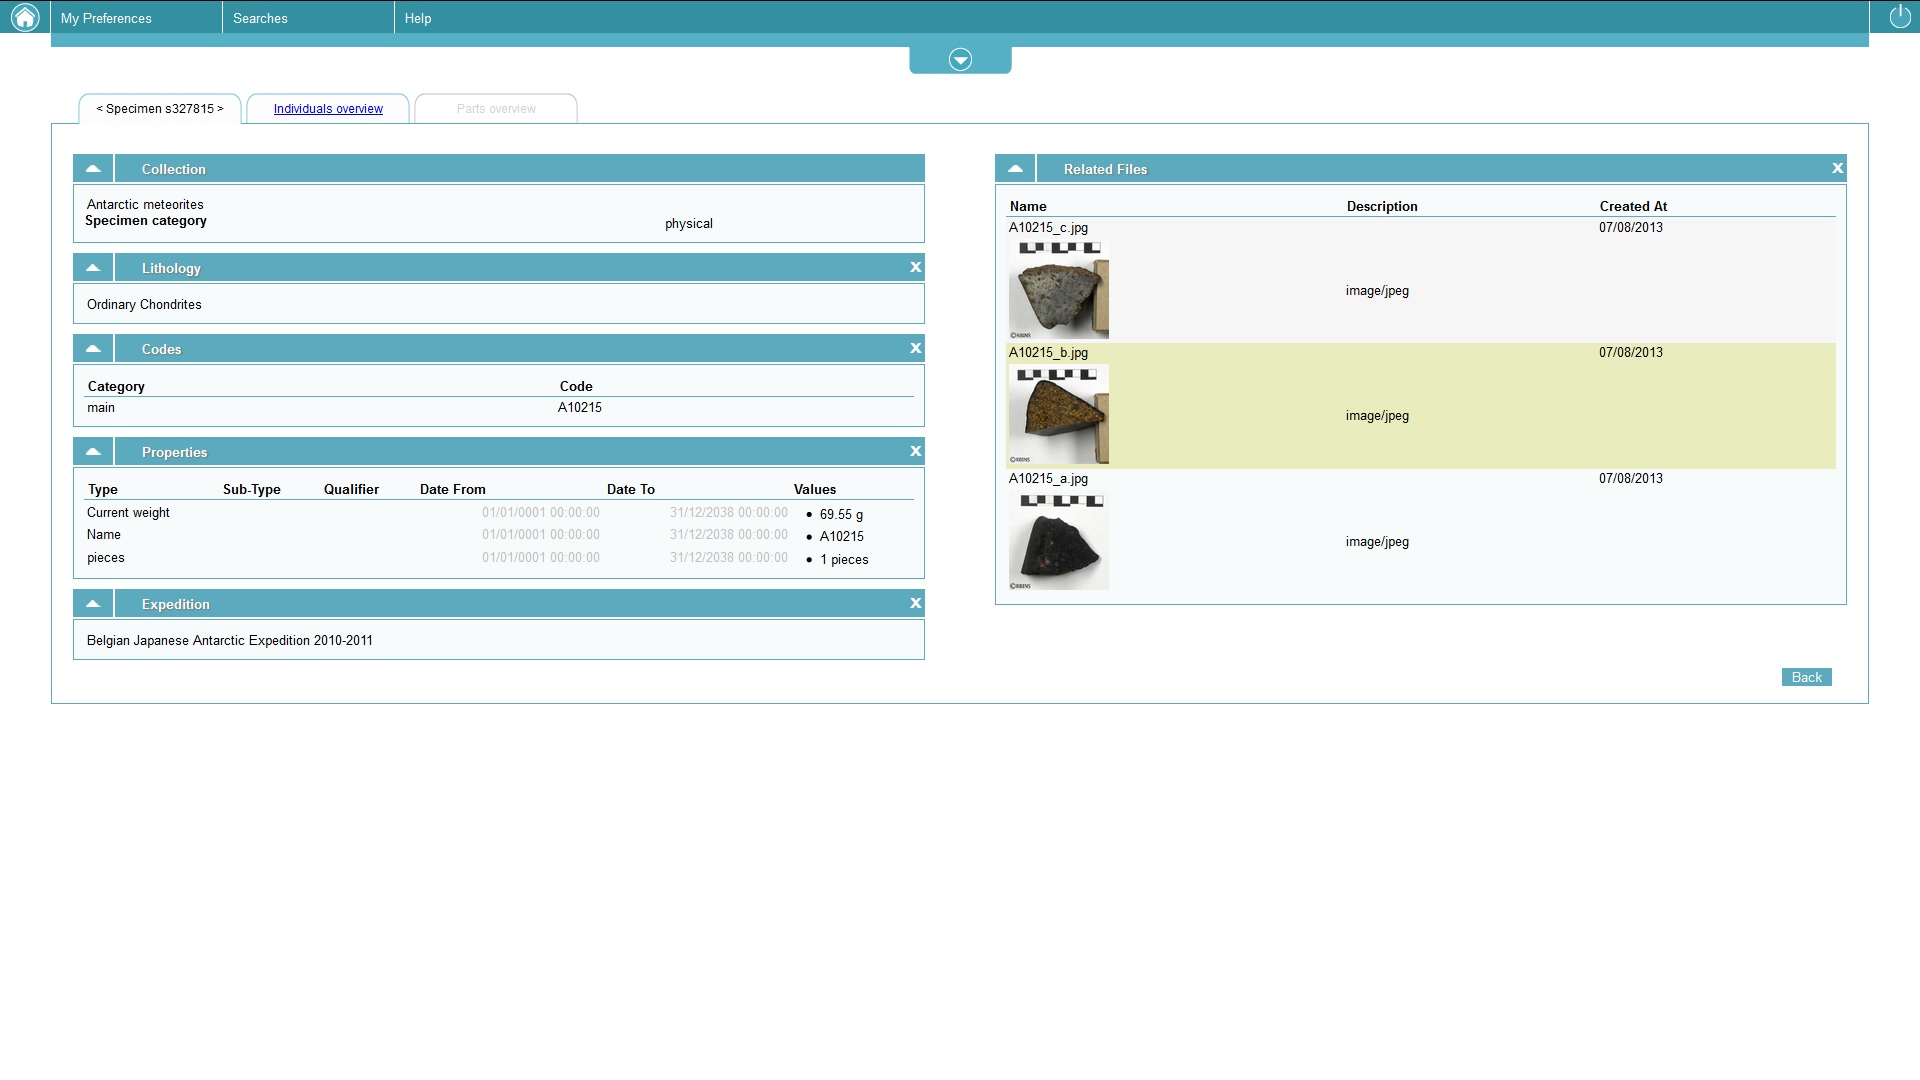
Task: Open the My Preferences menu
Action: pos(106,18)
